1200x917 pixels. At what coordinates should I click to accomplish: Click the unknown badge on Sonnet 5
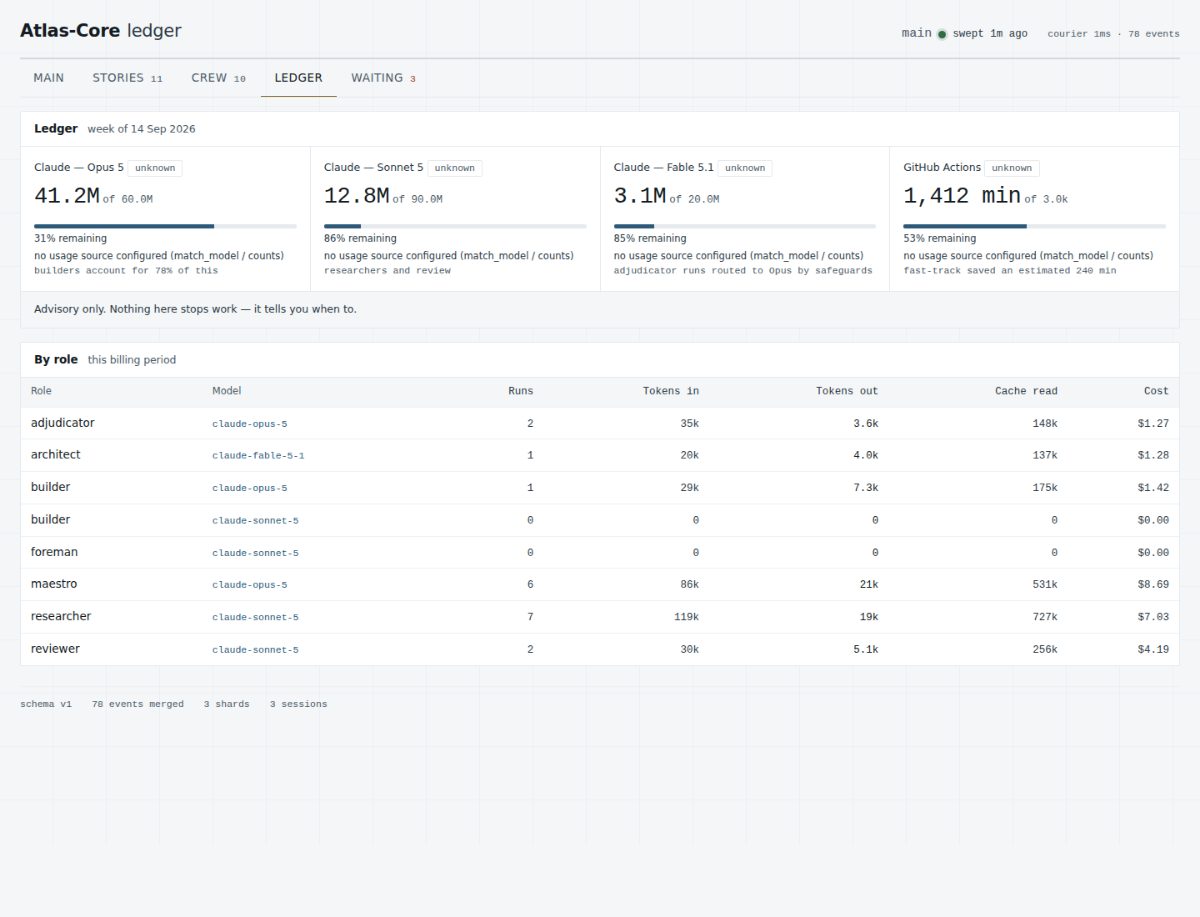[x=455, y=168]
